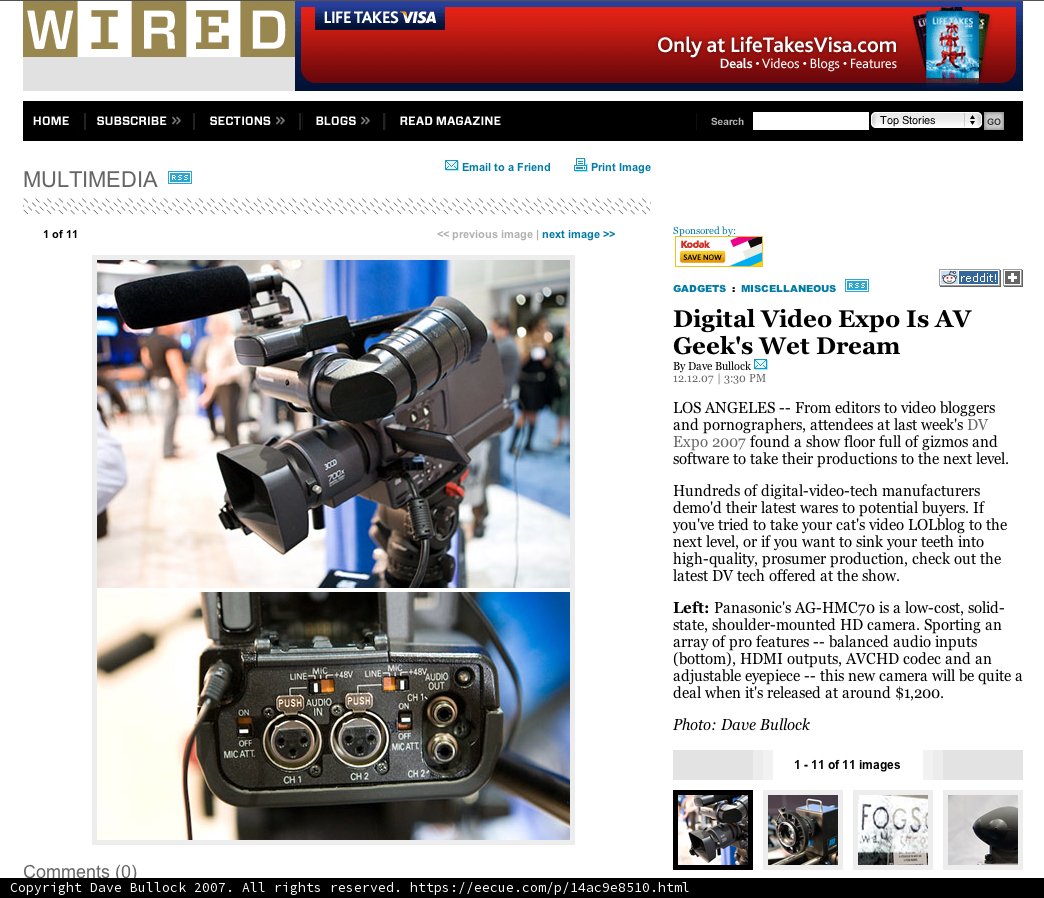Click the Comments (0) heading
The height and width of the screenshot is (898, 1044).
click(80, 871)
